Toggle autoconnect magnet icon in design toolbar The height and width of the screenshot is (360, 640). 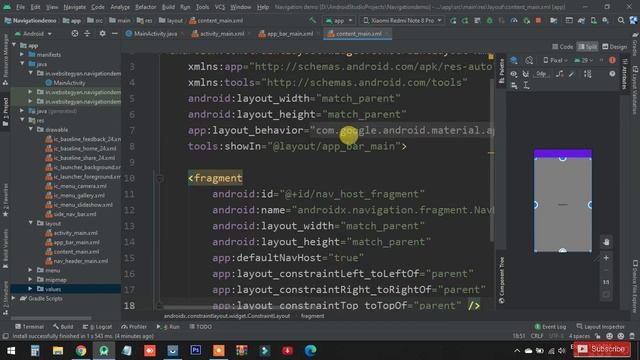[526, 74]
